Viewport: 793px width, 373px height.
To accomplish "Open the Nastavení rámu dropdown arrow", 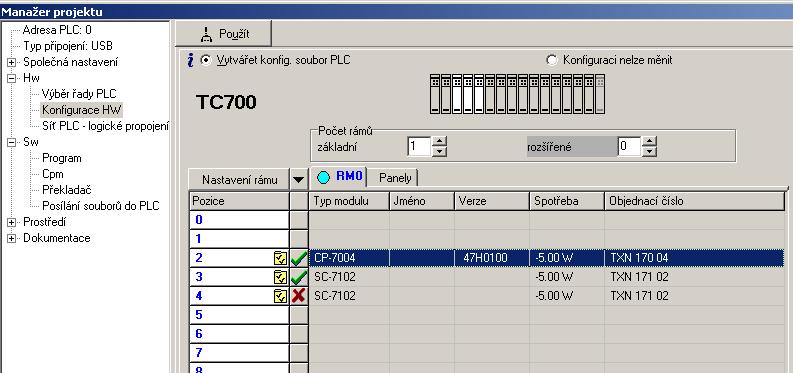I will 299,179.
